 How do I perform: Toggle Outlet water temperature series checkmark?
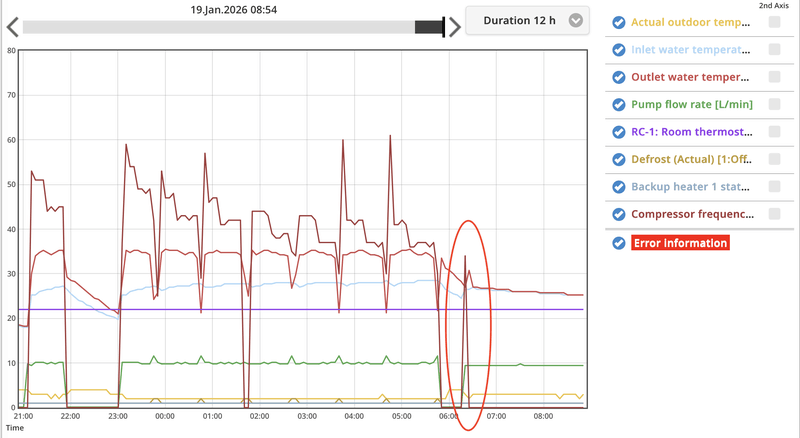619,77
